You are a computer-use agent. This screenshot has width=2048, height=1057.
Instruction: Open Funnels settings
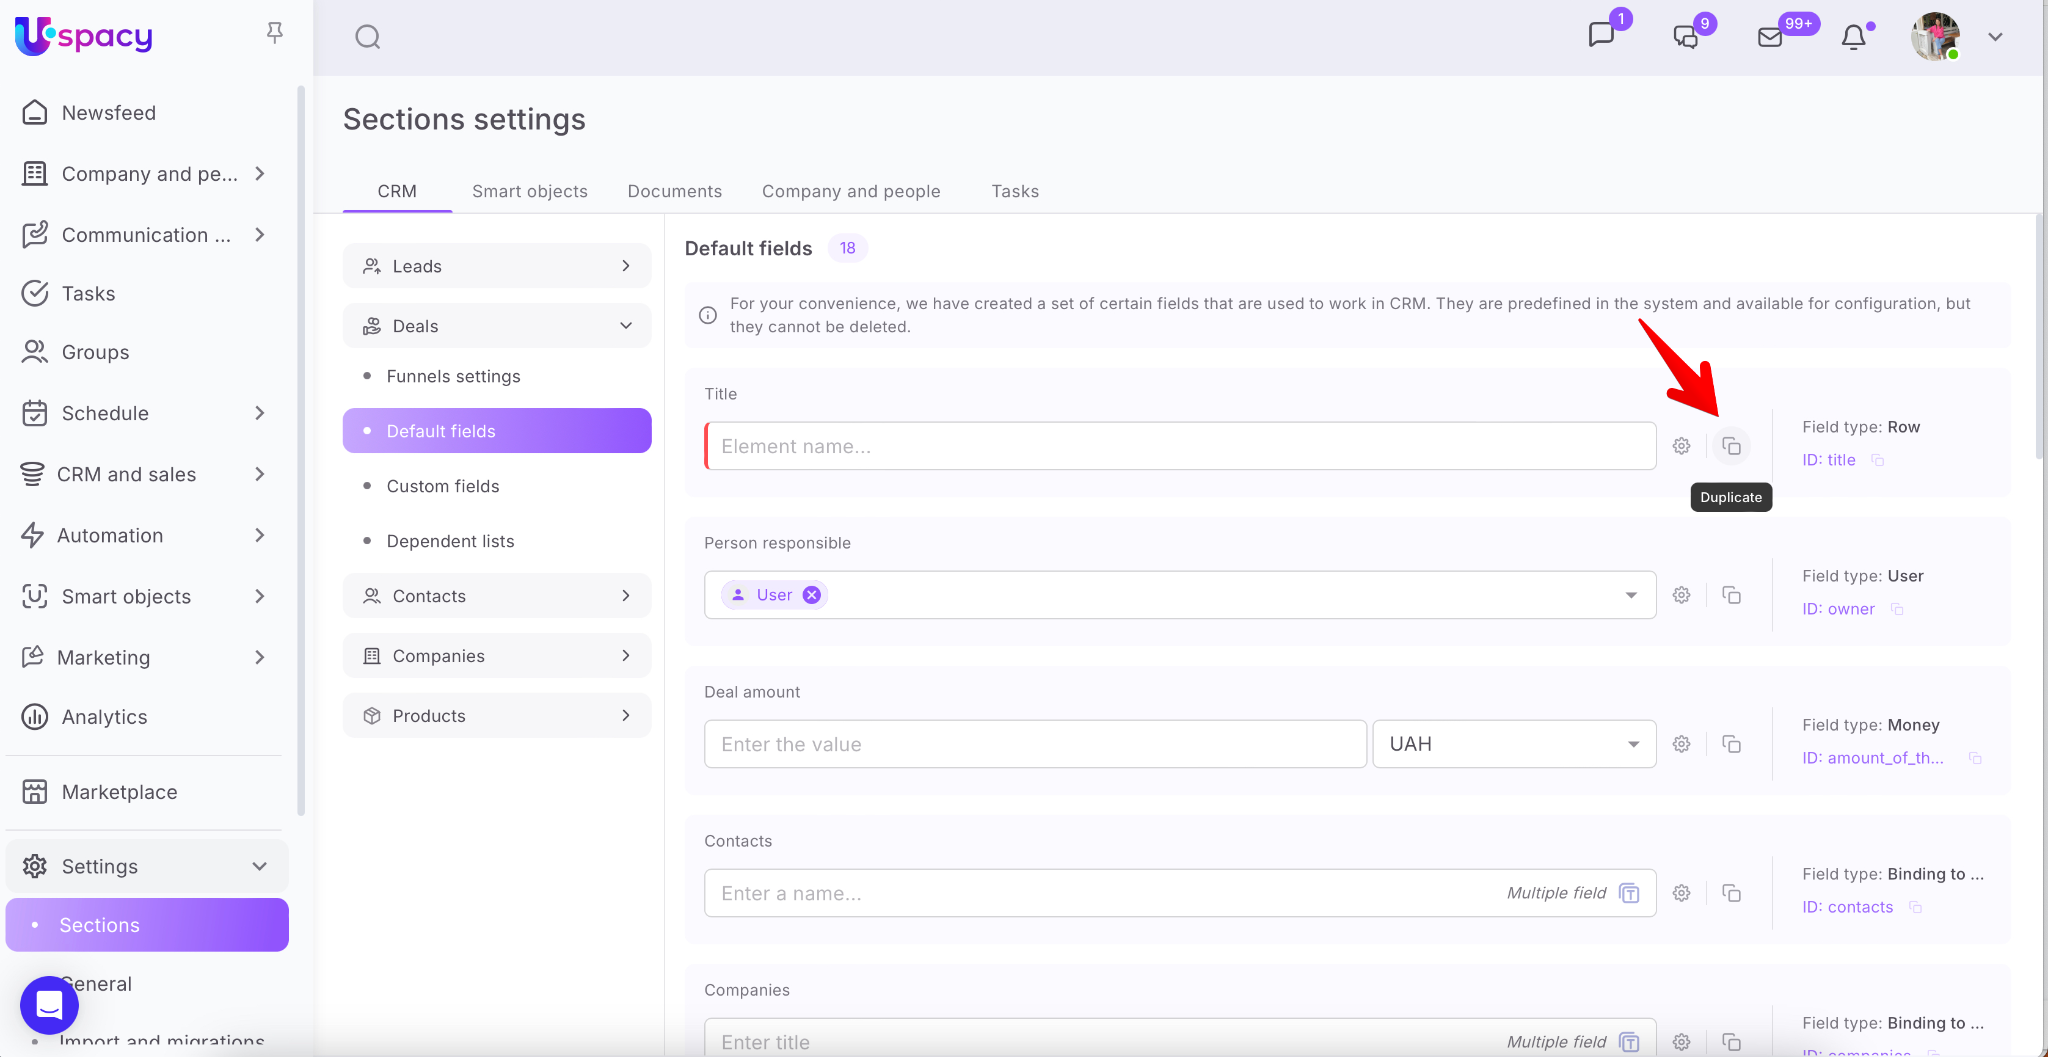453,376
